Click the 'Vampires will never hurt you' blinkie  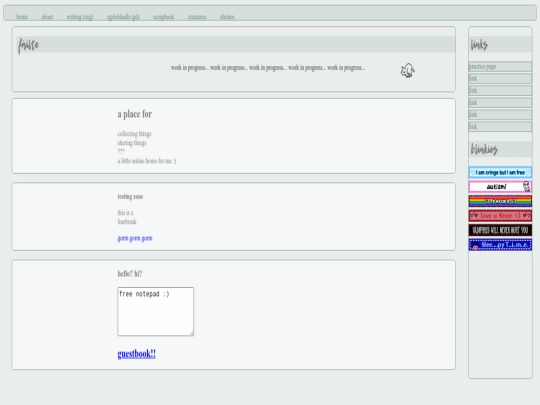pos(500,230)
